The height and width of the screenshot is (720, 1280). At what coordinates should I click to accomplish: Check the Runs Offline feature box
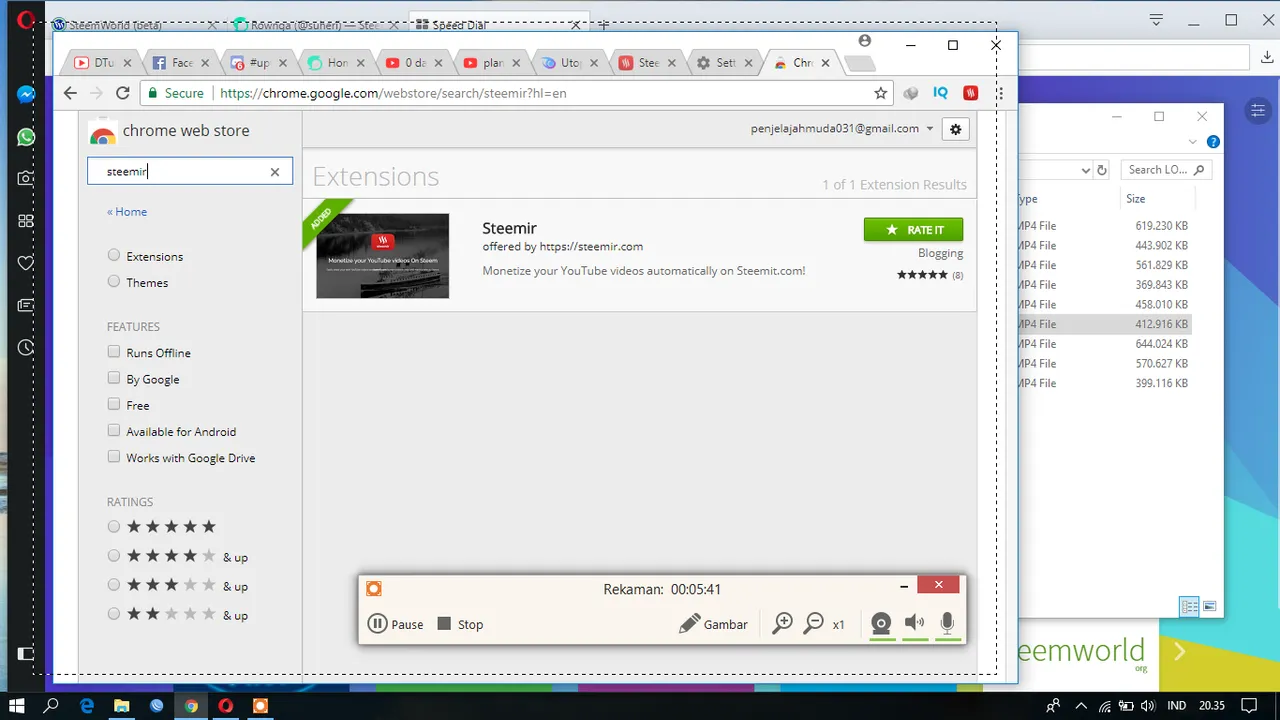click(x=114, y=352)
